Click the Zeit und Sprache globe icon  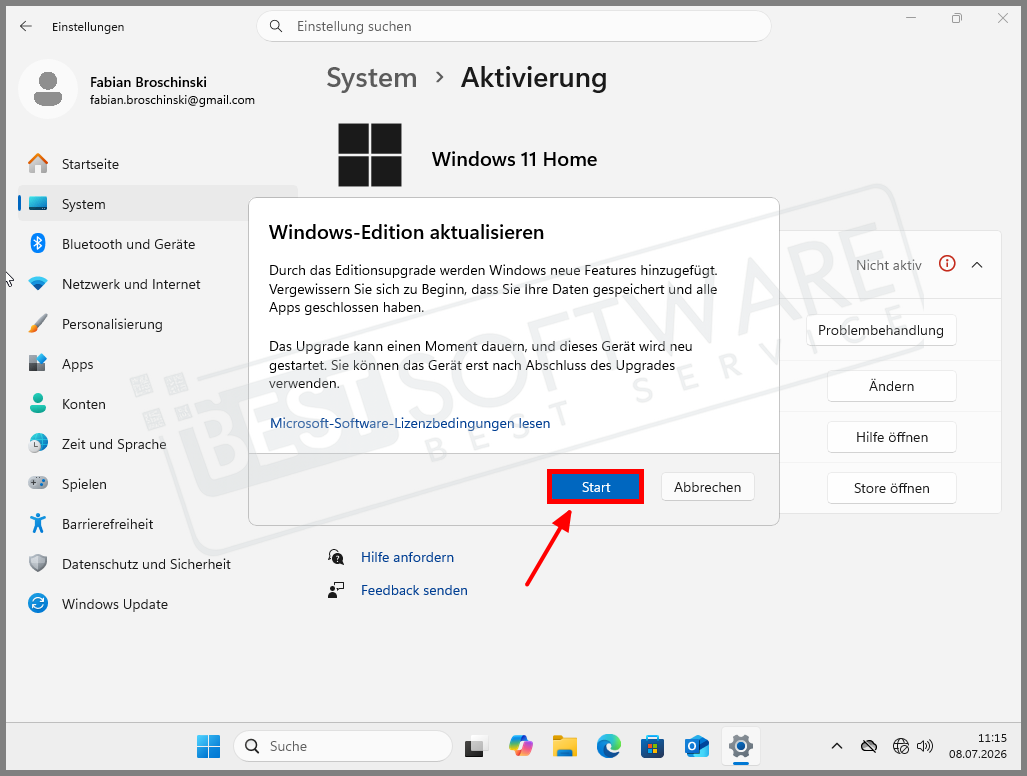point(38,443)
